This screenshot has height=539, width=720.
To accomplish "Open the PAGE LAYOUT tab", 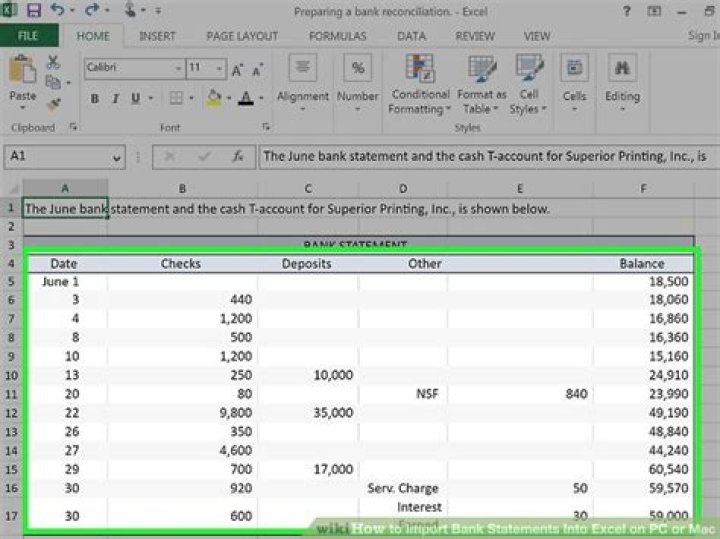I will pyautogui.click(x=242, y=36).
